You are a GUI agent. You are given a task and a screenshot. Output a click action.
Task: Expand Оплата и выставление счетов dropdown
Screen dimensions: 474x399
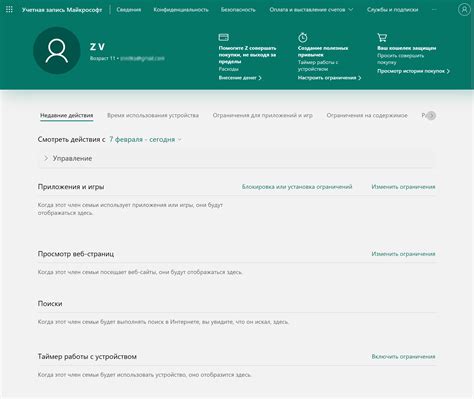311,10
